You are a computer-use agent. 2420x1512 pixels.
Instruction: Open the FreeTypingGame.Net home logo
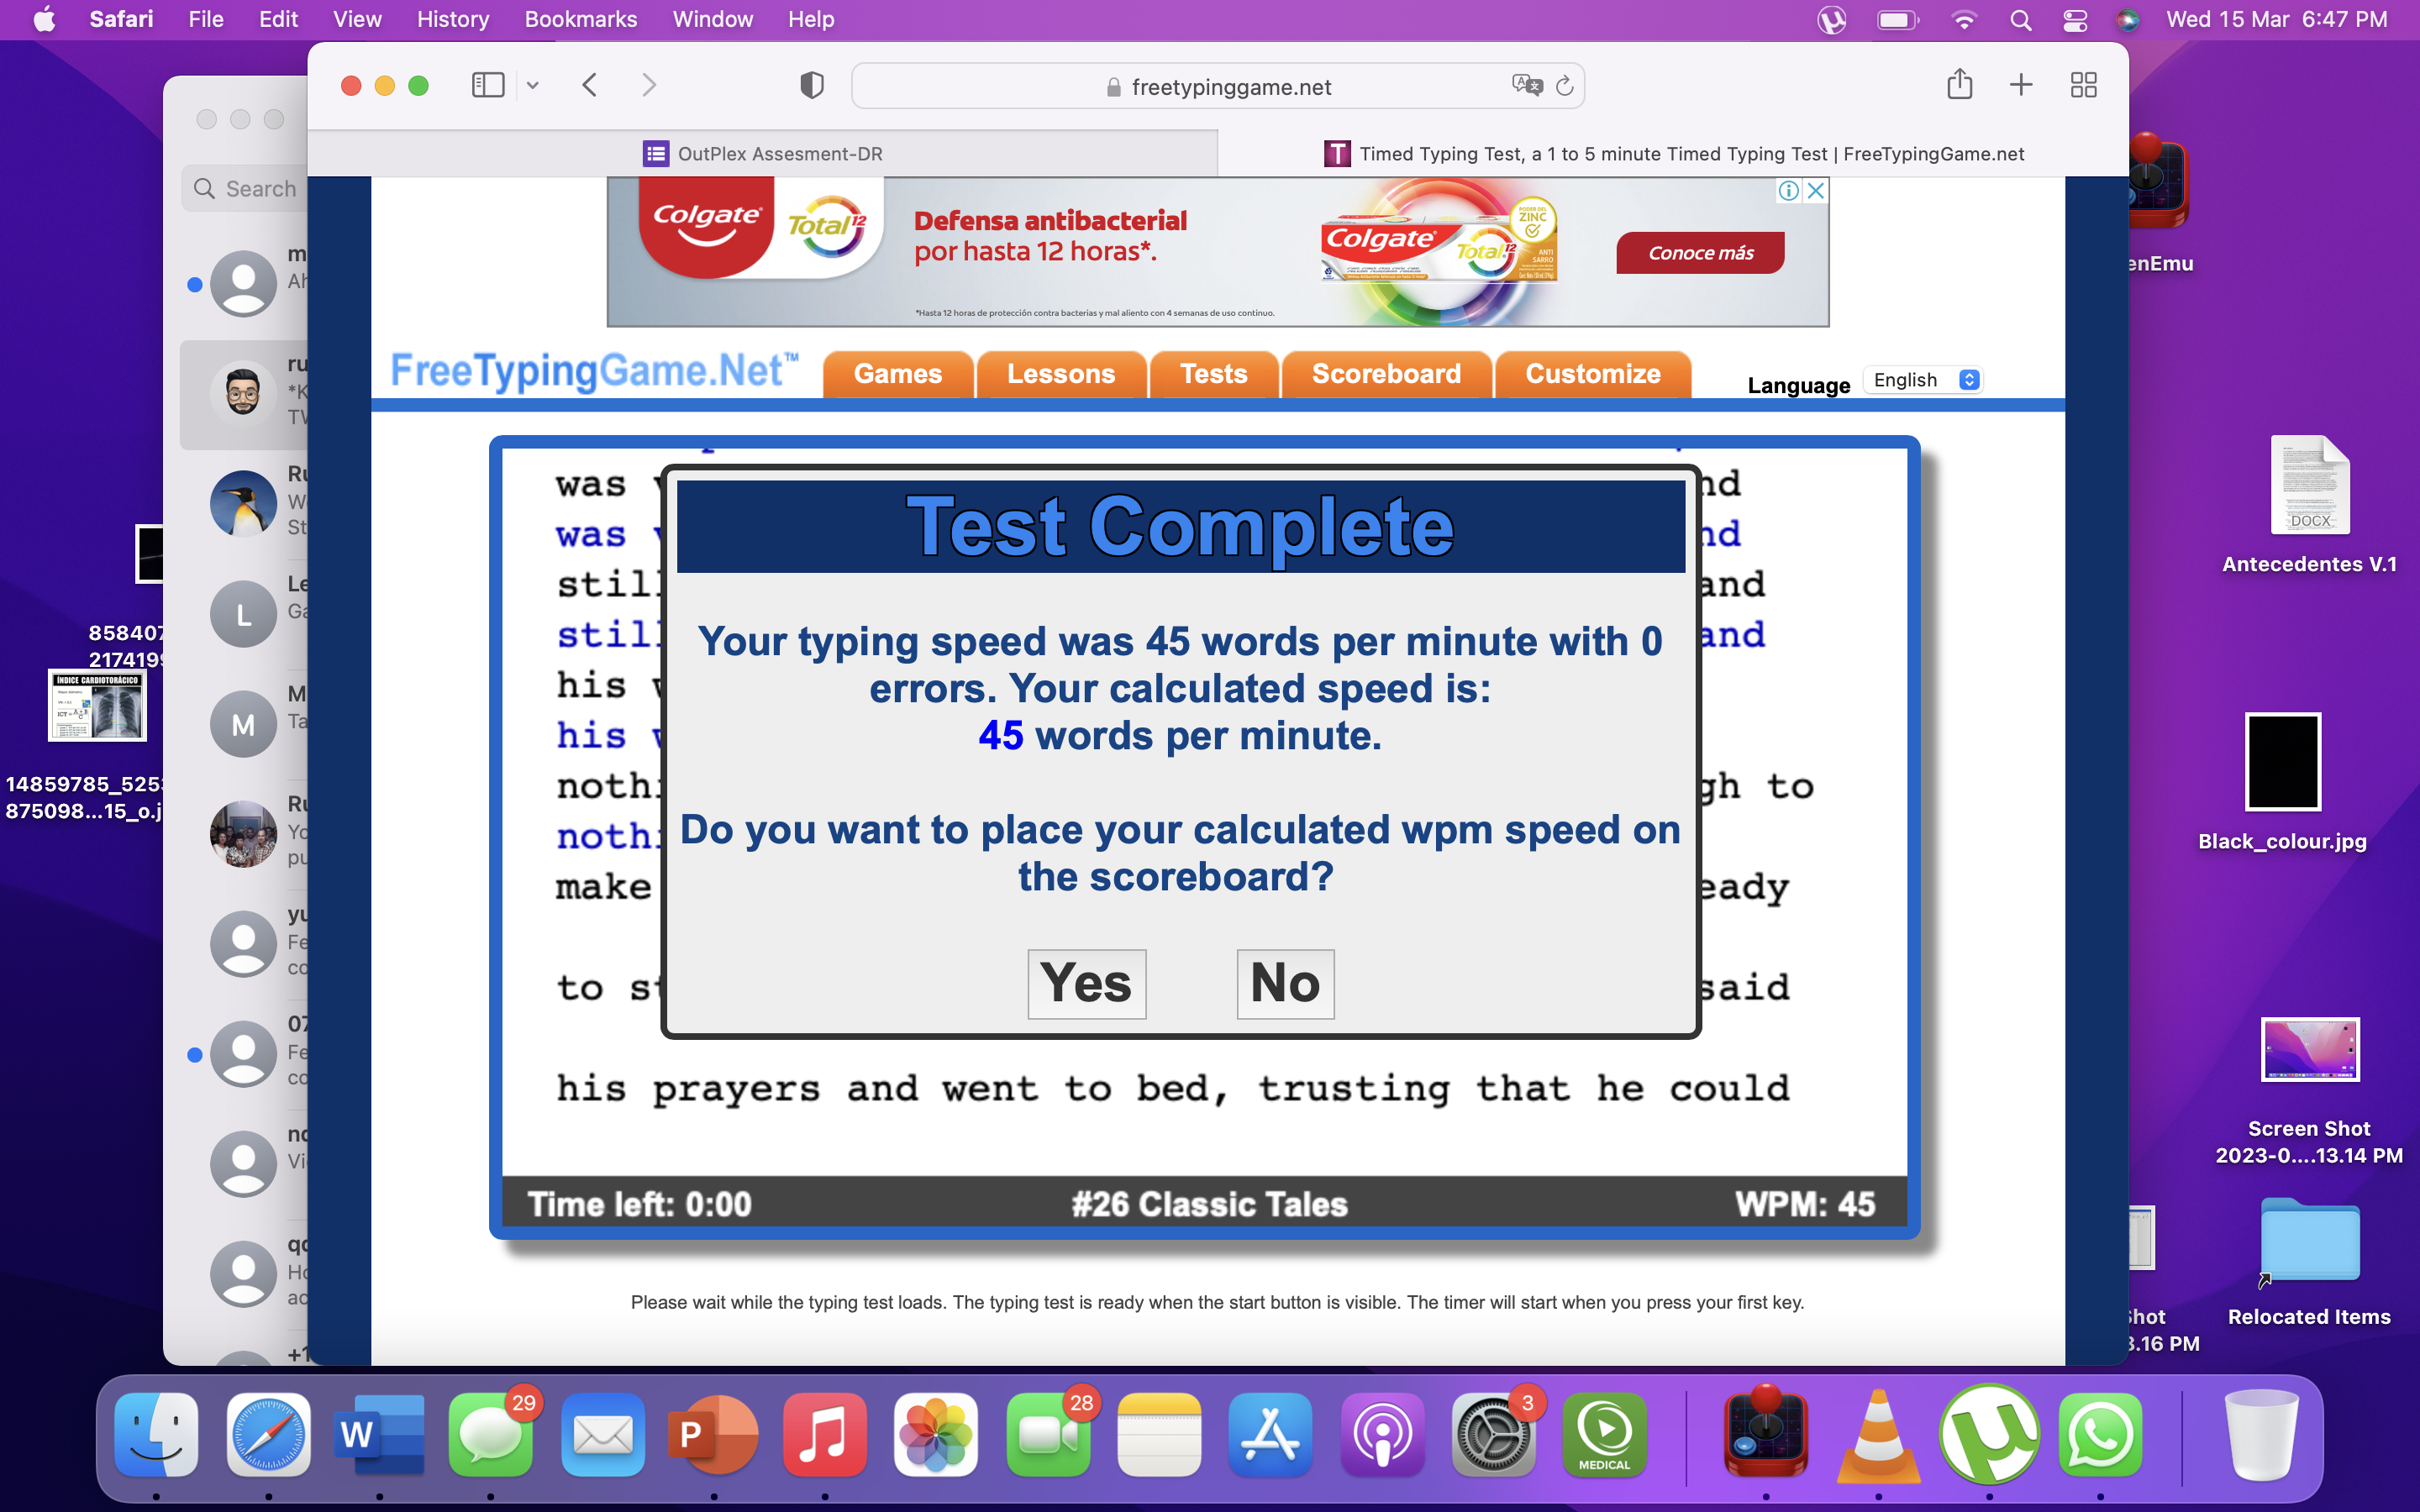(594, 371)
